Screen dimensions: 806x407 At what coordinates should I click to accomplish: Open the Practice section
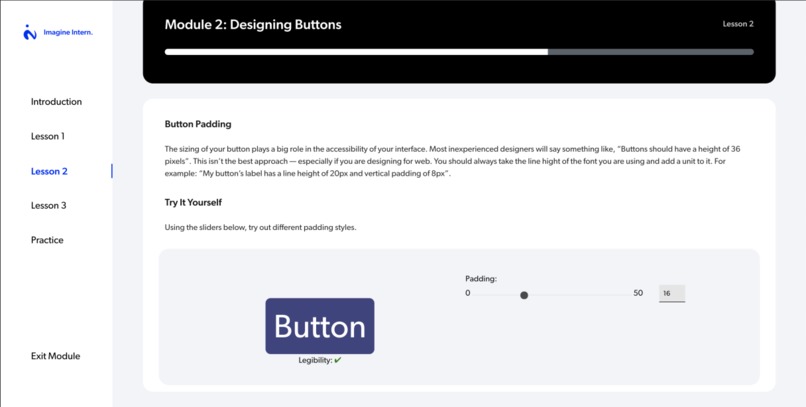47,240
